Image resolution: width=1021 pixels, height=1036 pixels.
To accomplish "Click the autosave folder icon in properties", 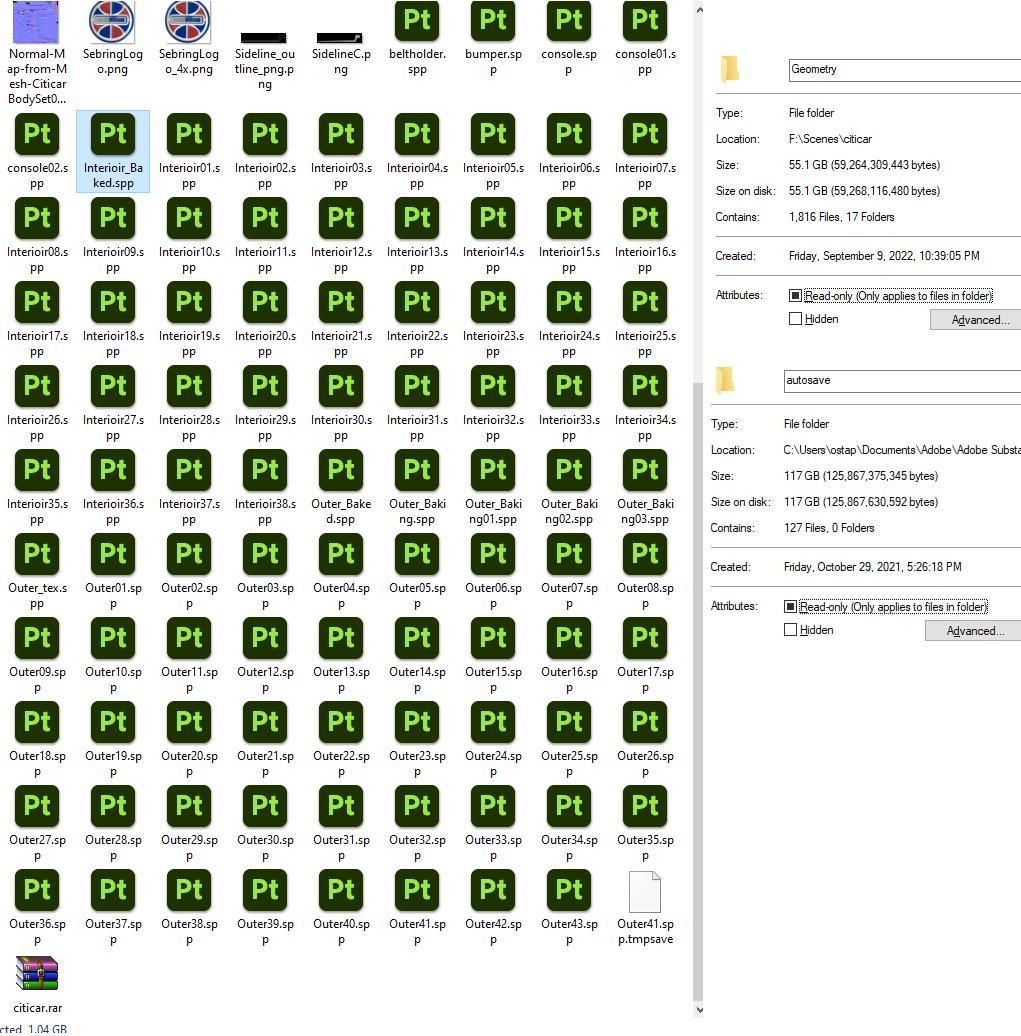I will [x=725, y=380].
